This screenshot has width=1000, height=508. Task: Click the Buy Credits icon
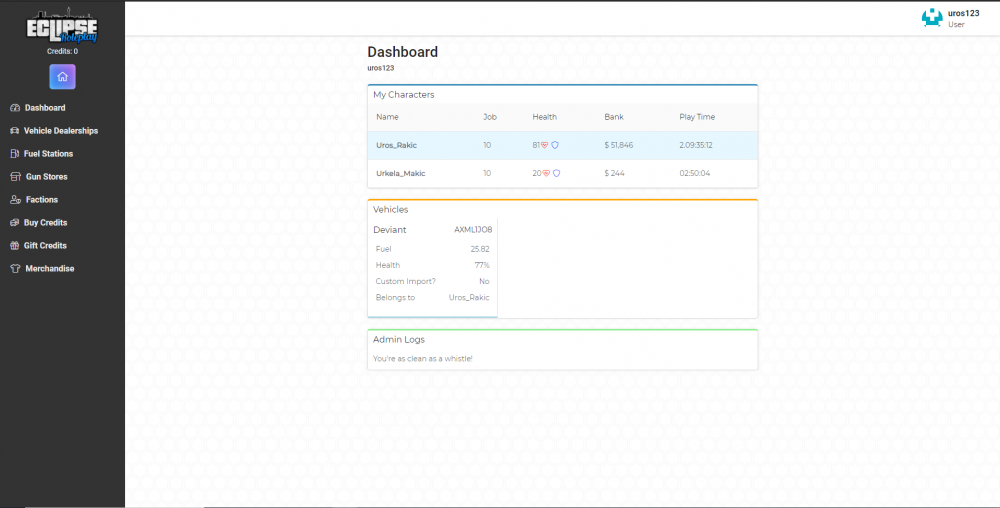[15, 222]
